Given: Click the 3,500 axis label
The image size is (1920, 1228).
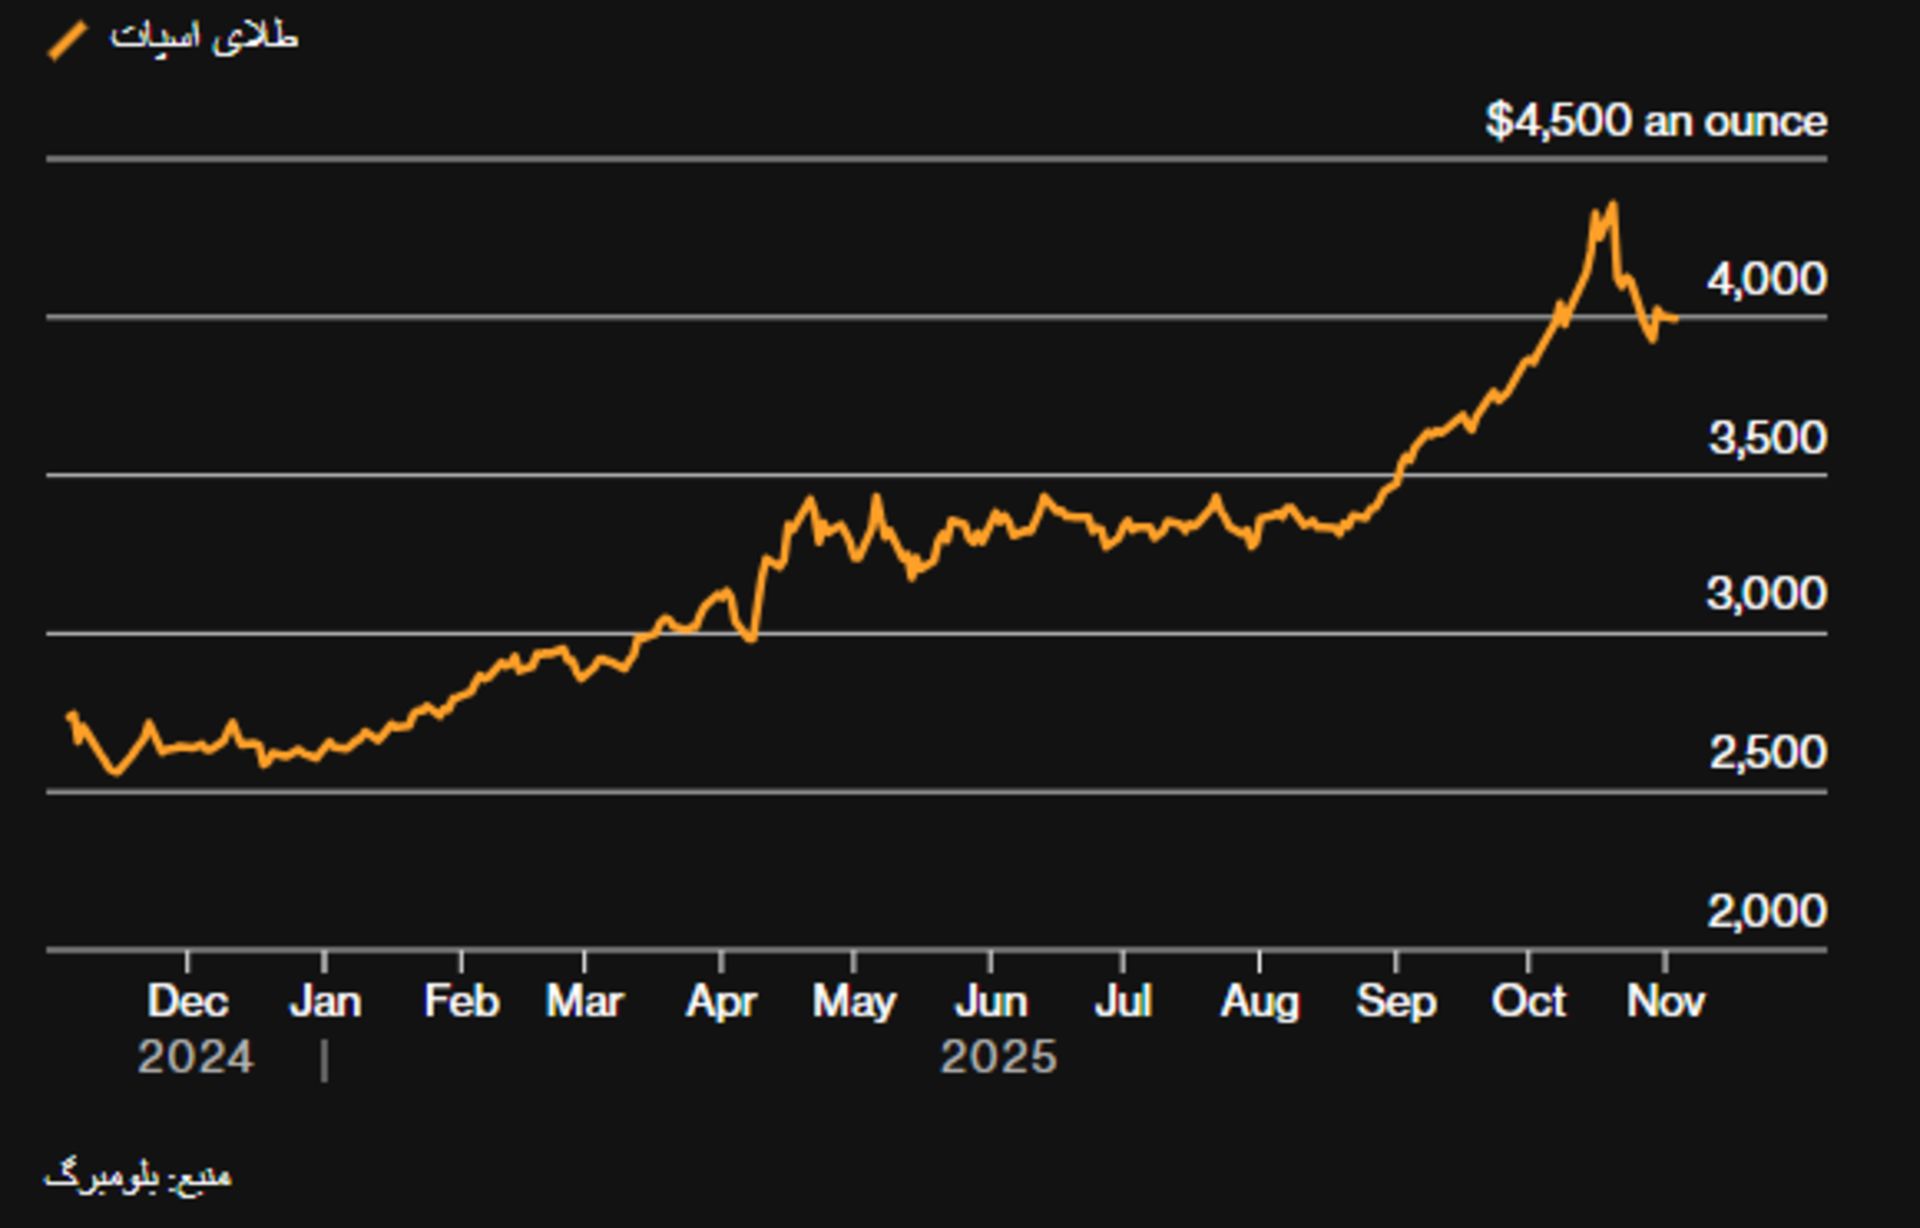Looking at the screenshot, I should point(1767,438).
